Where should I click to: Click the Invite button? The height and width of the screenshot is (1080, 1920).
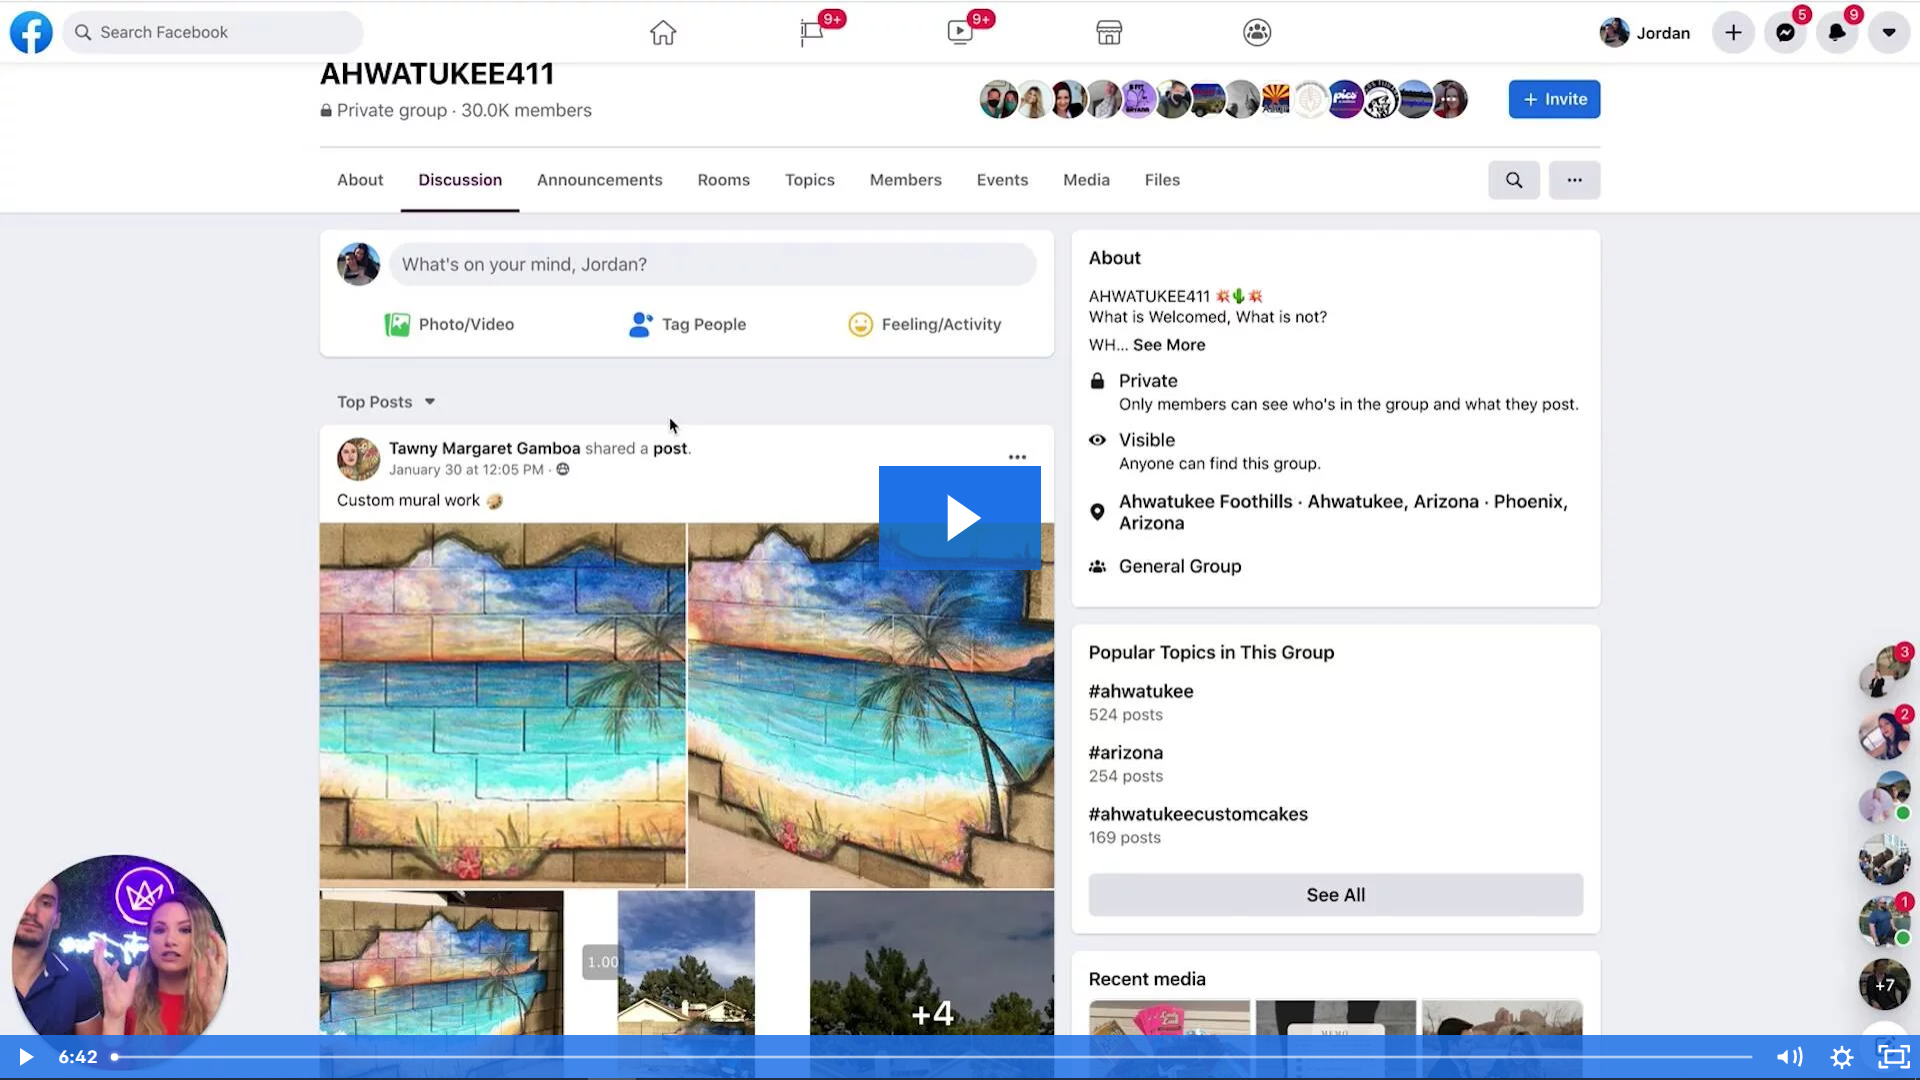[x=1554, y=99]
